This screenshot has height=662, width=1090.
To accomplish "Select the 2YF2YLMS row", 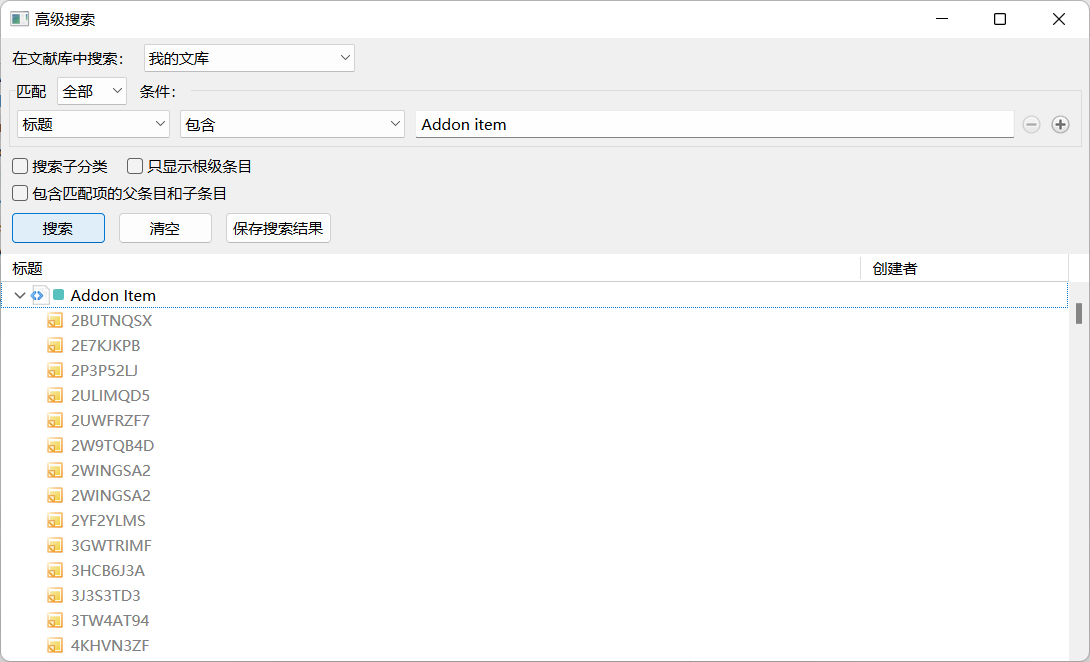I will click(534, 521).
